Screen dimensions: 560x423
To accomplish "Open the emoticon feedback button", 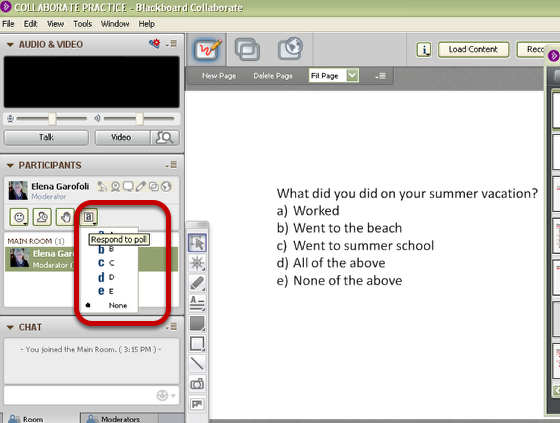I will tap(19, 217).
